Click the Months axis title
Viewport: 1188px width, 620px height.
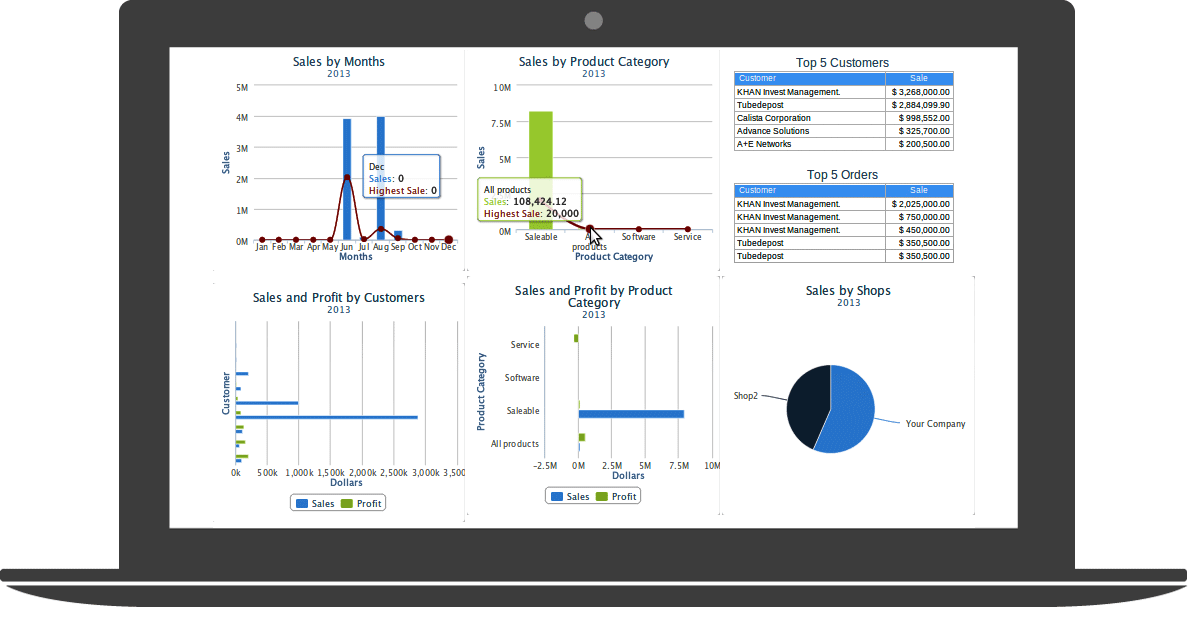(356, 257)
